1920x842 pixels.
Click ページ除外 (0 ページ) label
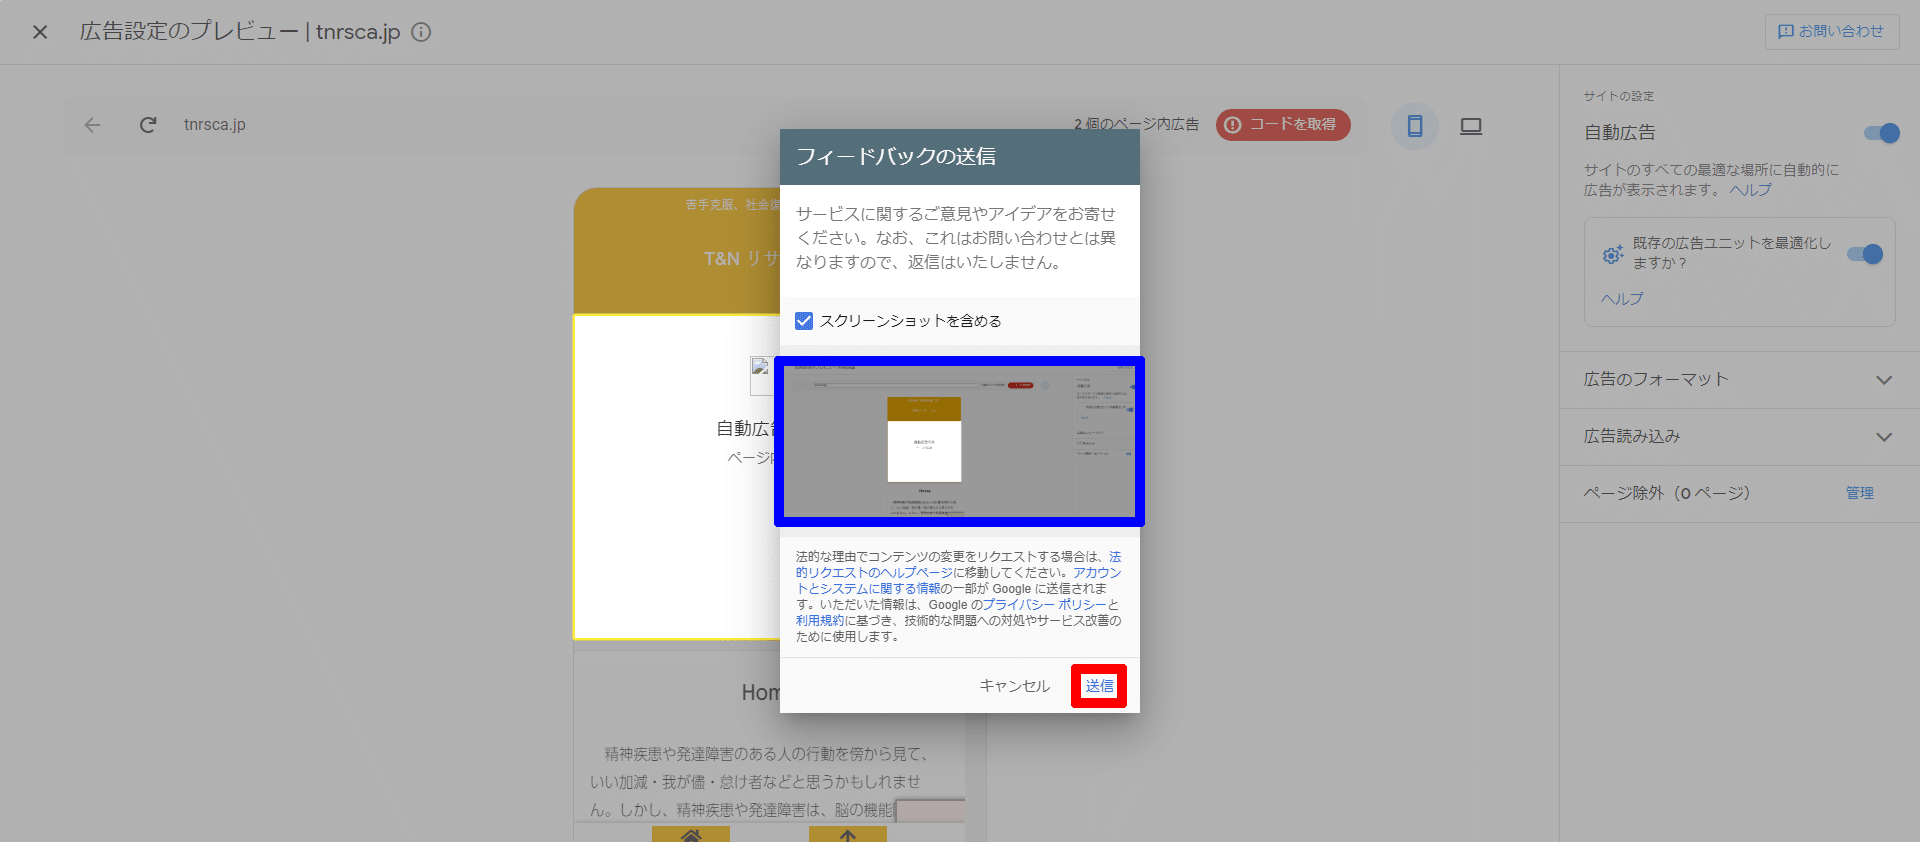[1667, 493]
